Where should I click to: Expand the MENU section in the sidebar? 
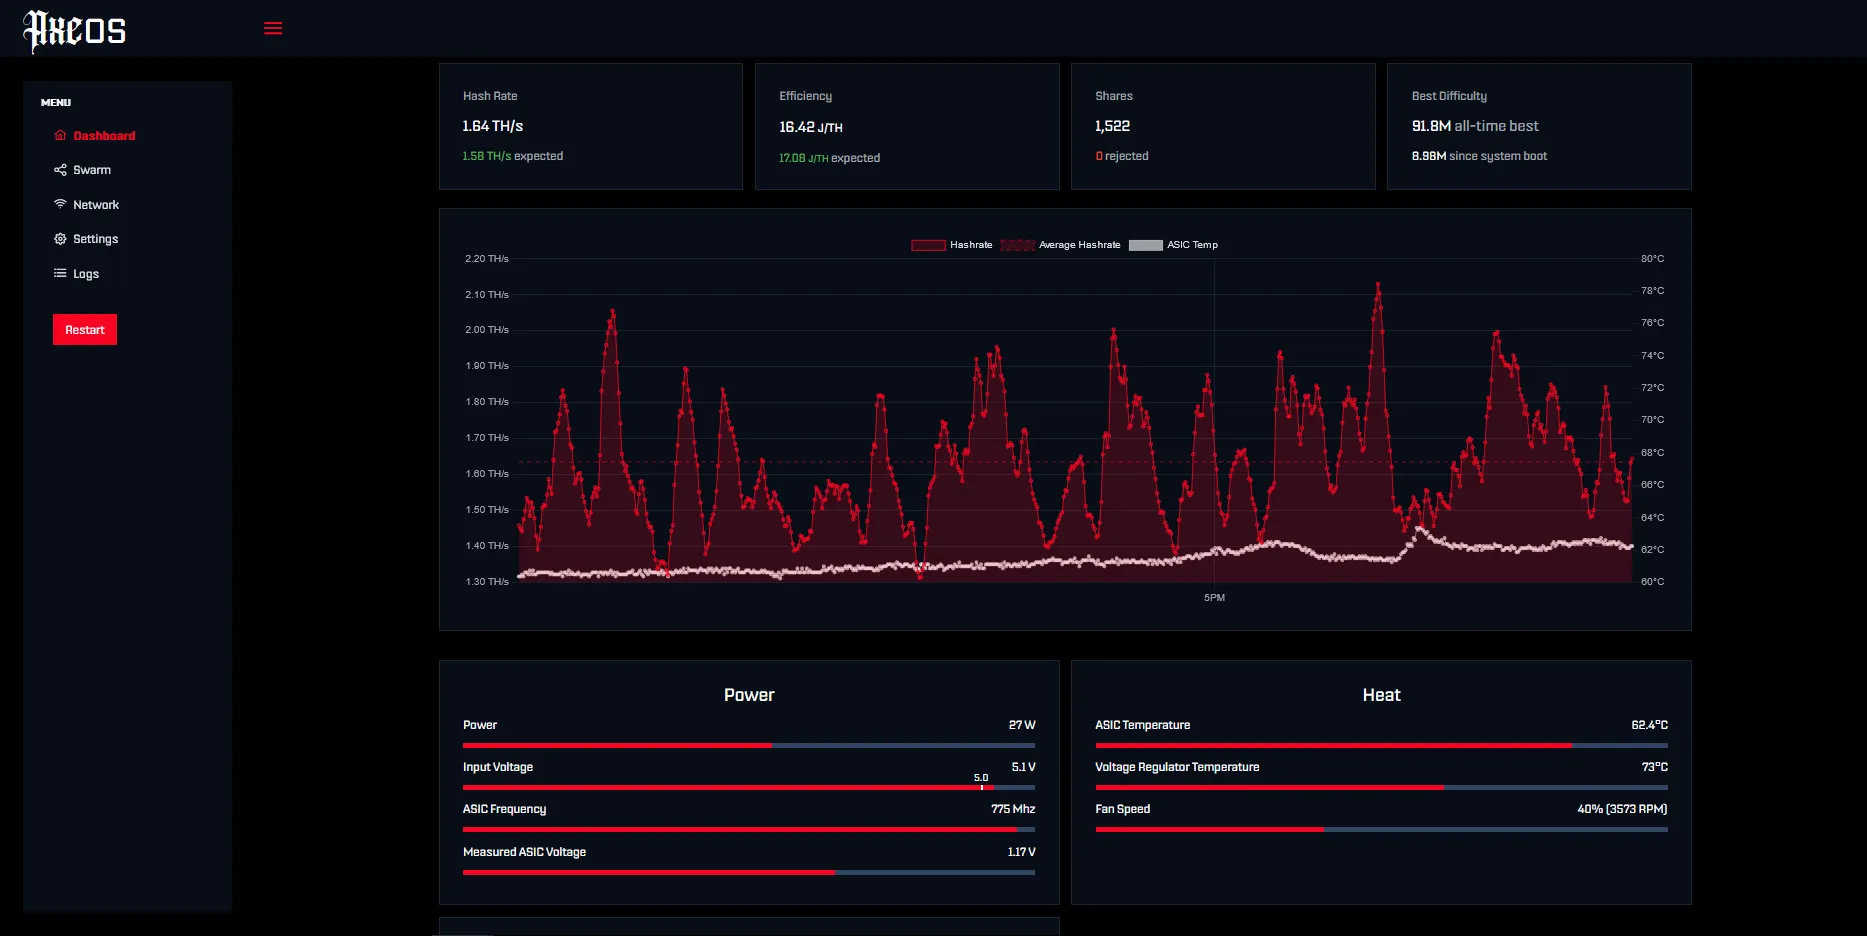click(56, 102)
